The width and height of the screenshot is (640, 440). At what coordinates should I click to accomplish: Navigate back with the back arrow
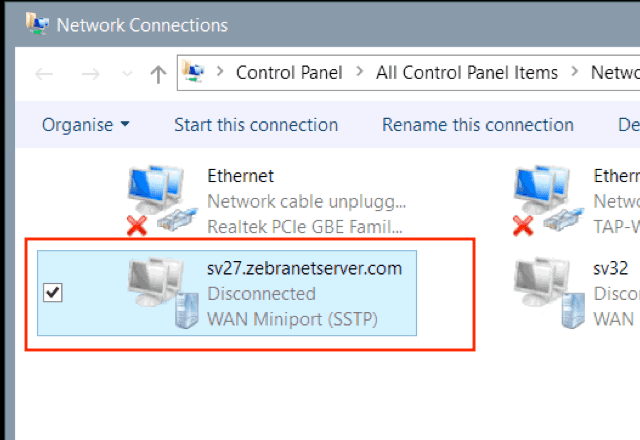click(x=44, y=73)
